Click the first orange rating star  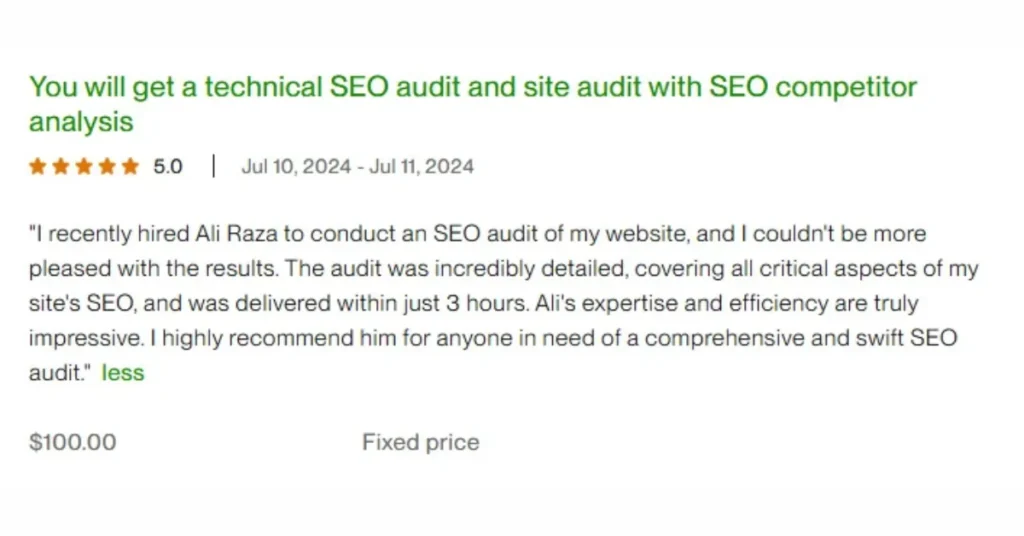coord(38,167)
